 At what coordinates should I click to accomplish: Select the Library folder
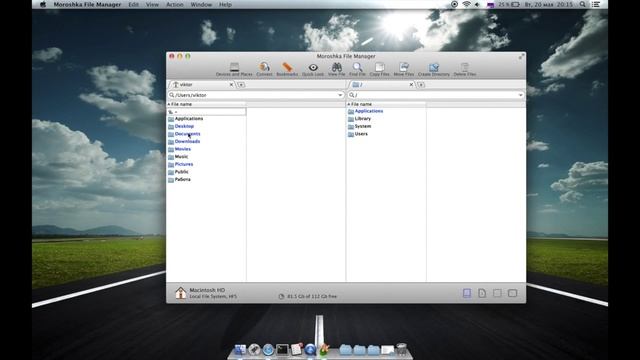click(x=386, y=119)
